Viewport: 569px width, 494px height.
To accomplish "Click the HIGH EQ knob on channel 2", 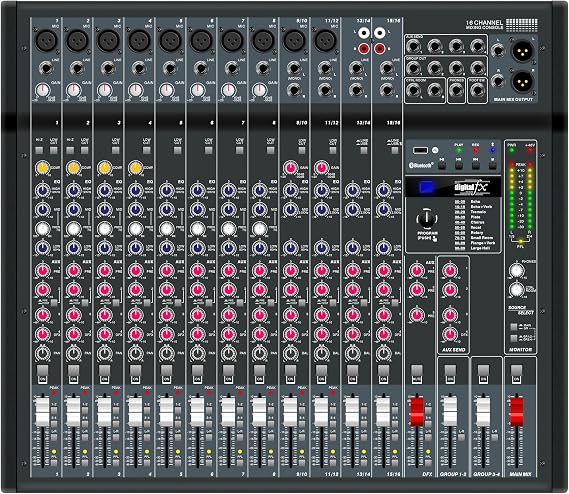I will [x=74, y=190].
